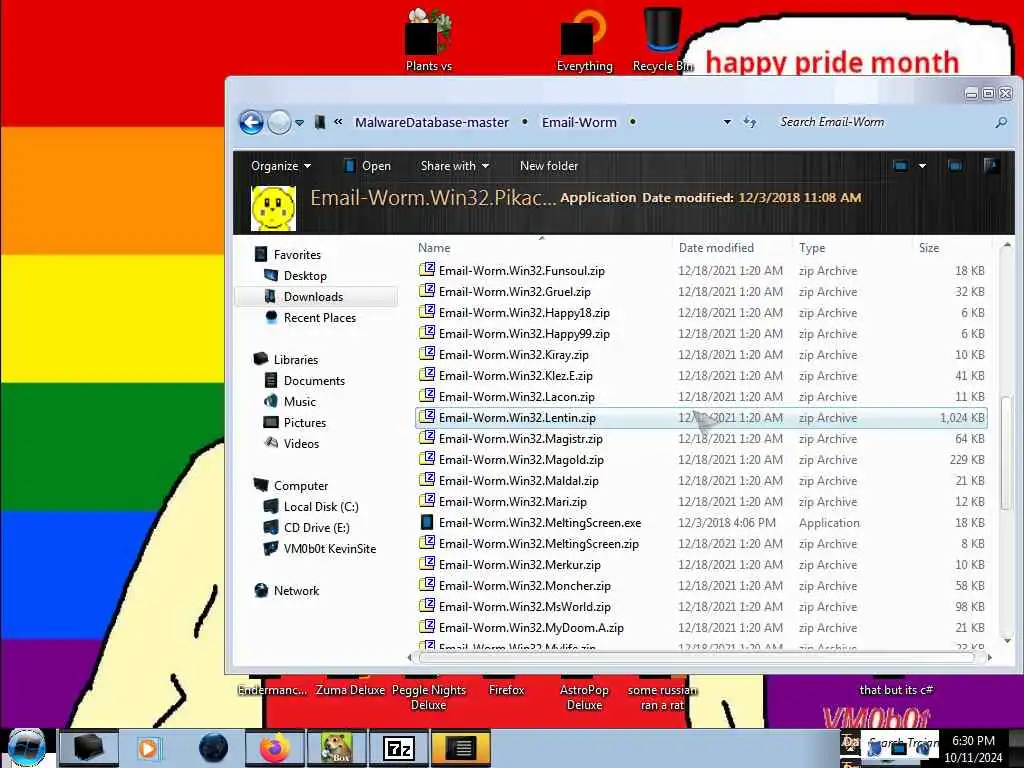The image size is (1024, 768).
Task: Open Videos library
Action: (x=301, y=443)
